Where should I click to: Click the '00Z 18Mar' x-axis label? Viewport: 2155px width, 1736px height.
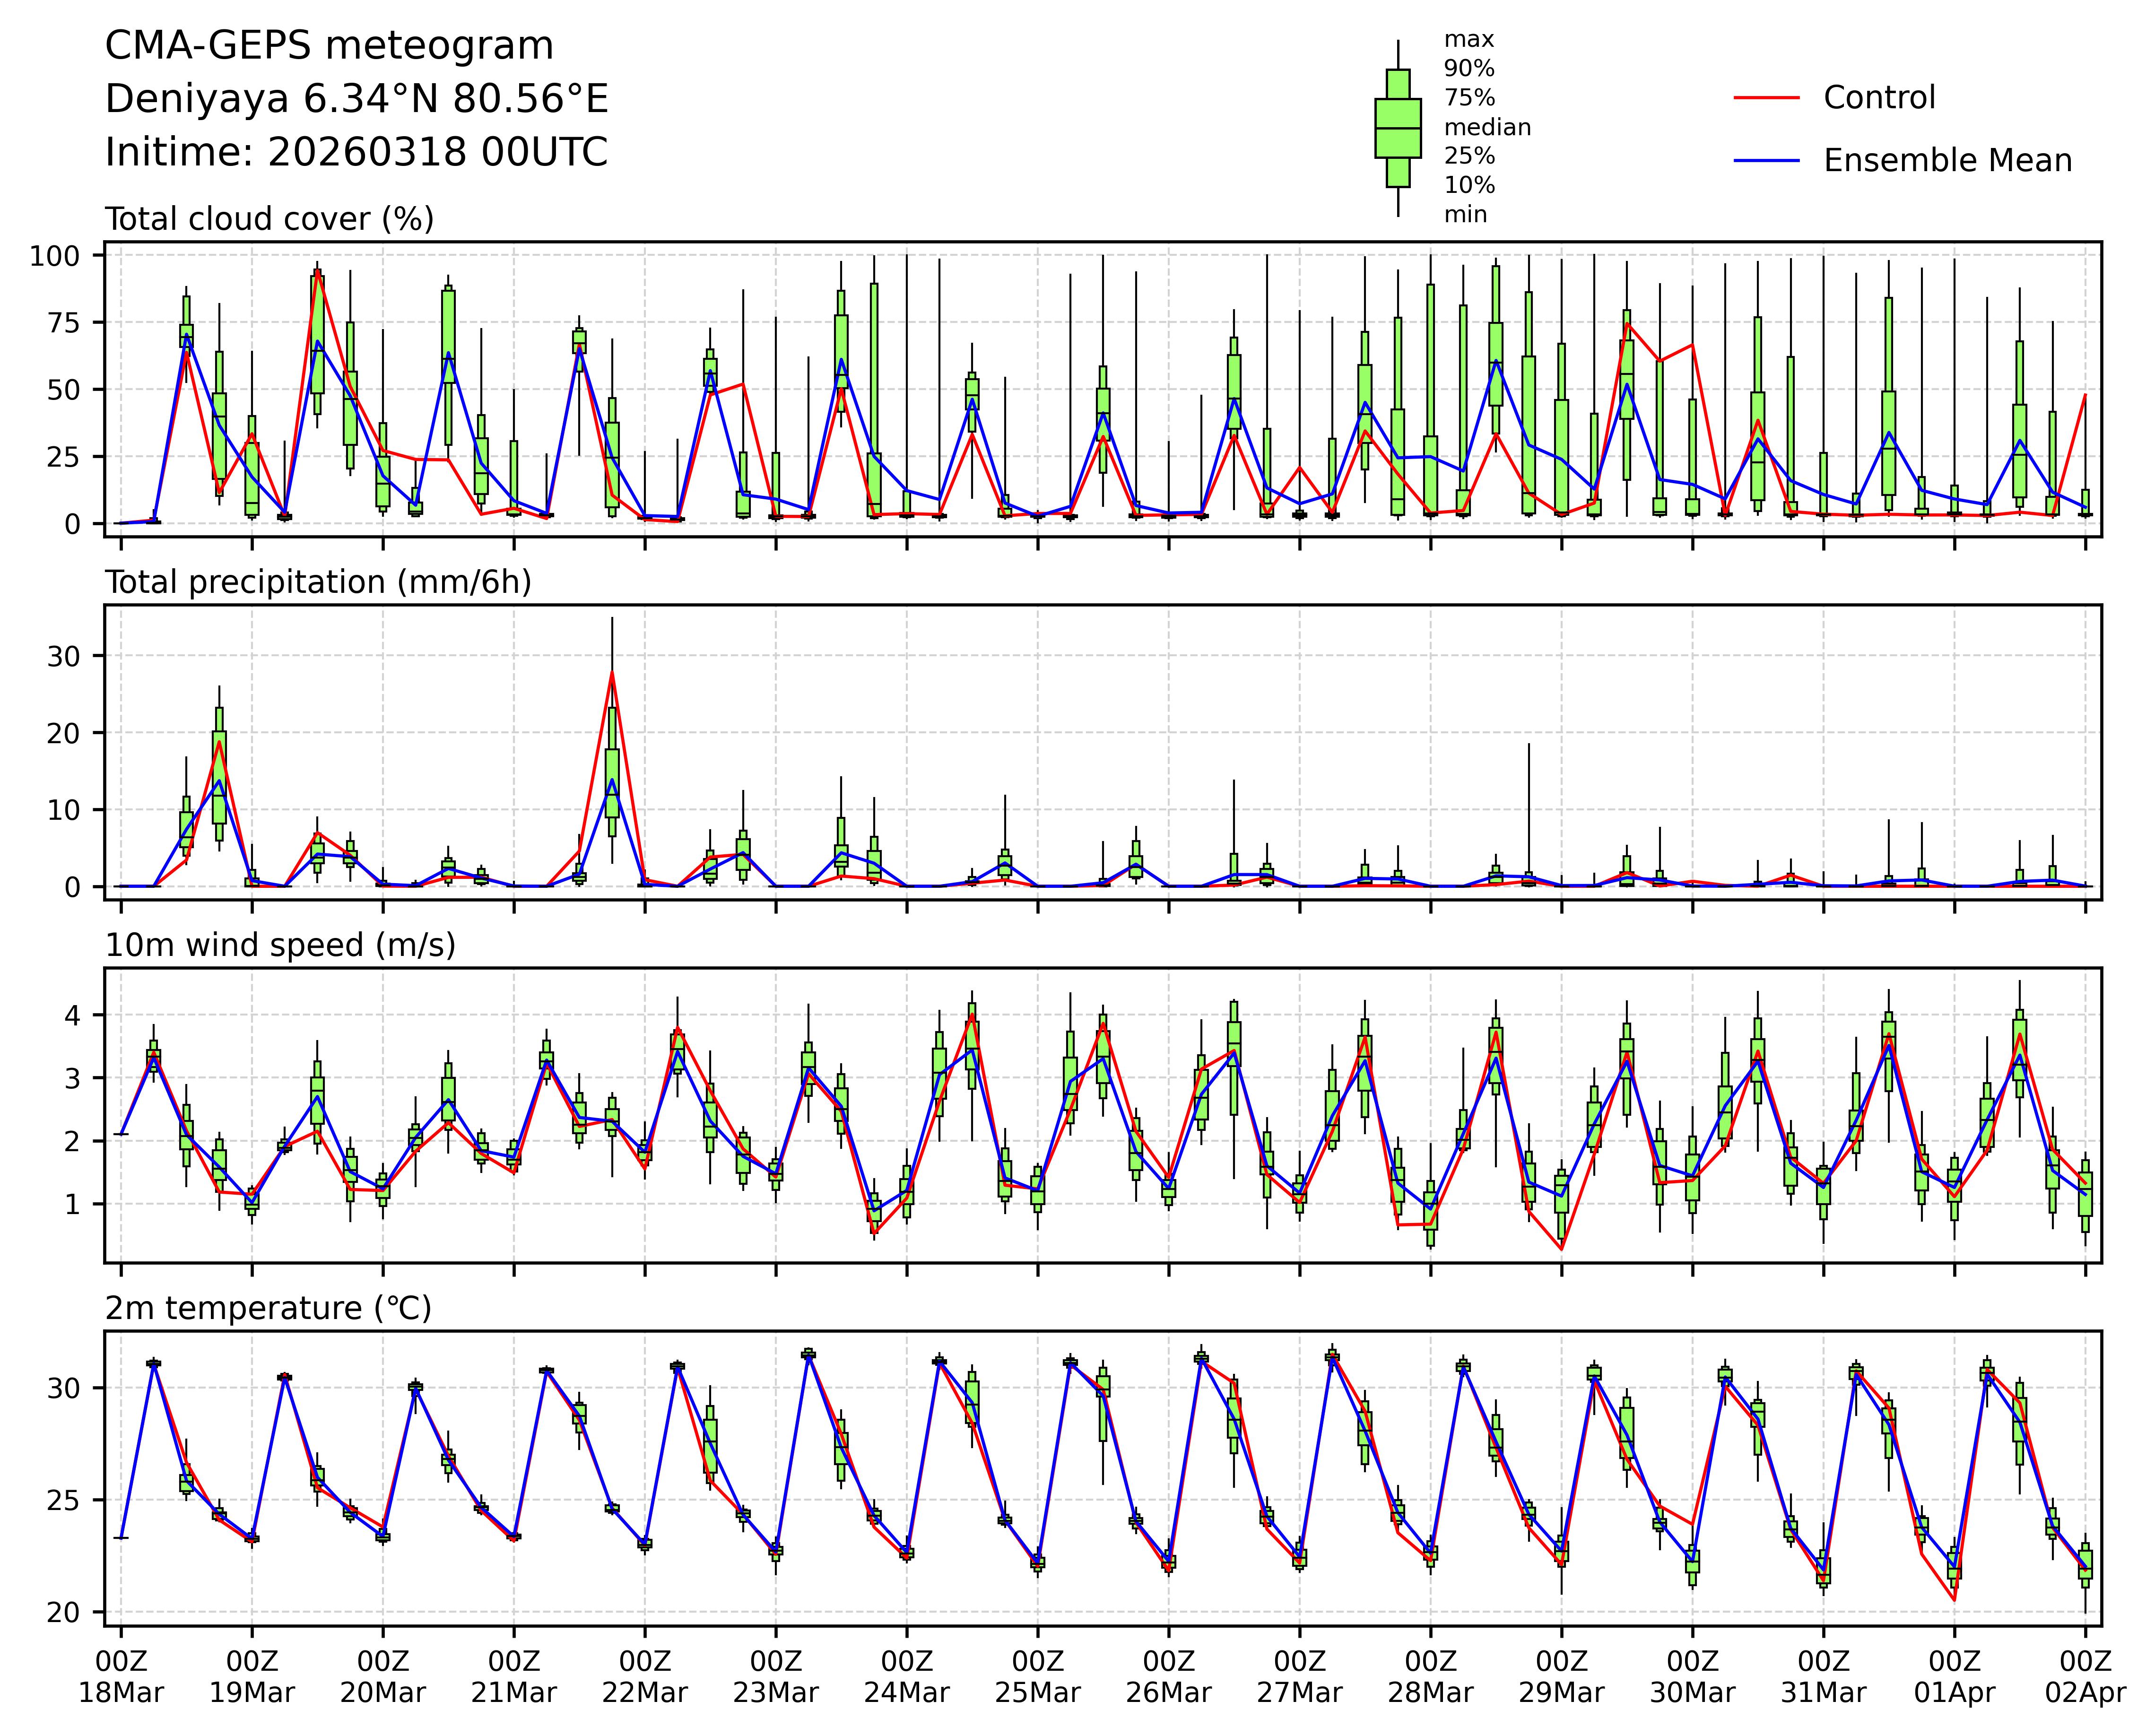tap(121, 1677)
